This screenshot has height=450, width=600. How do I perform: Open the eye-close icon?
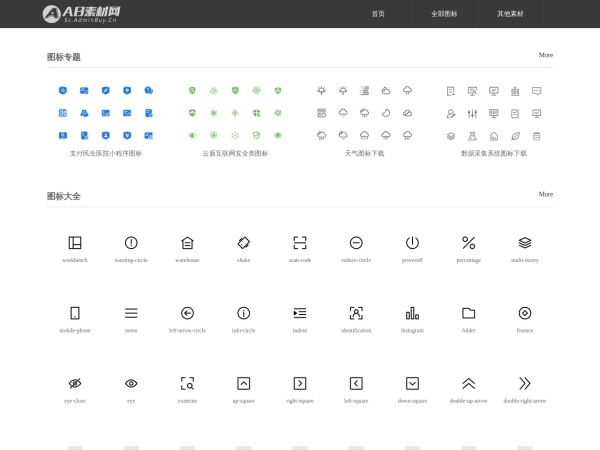[x=75, y=383]
